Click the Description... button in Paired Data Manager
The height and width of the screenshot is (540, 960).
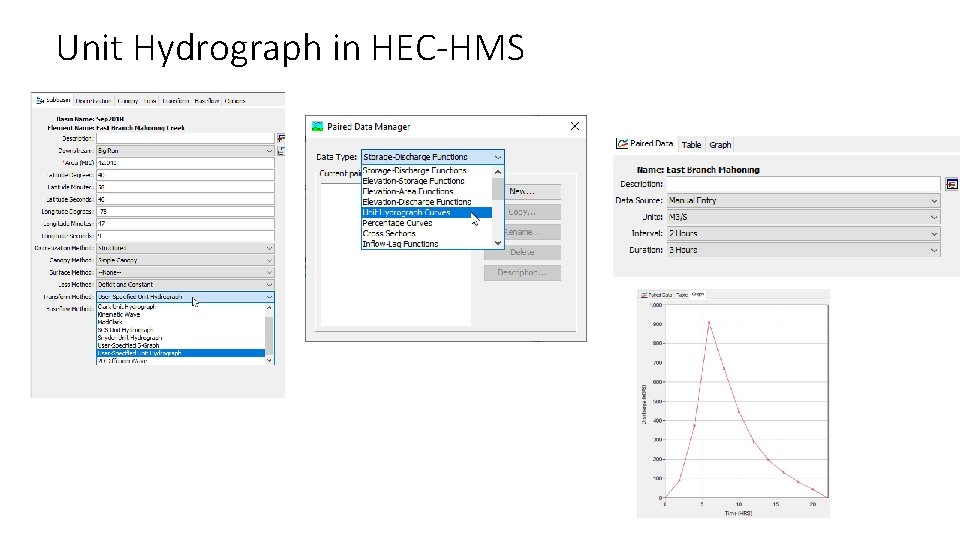[x=522, y=272]
